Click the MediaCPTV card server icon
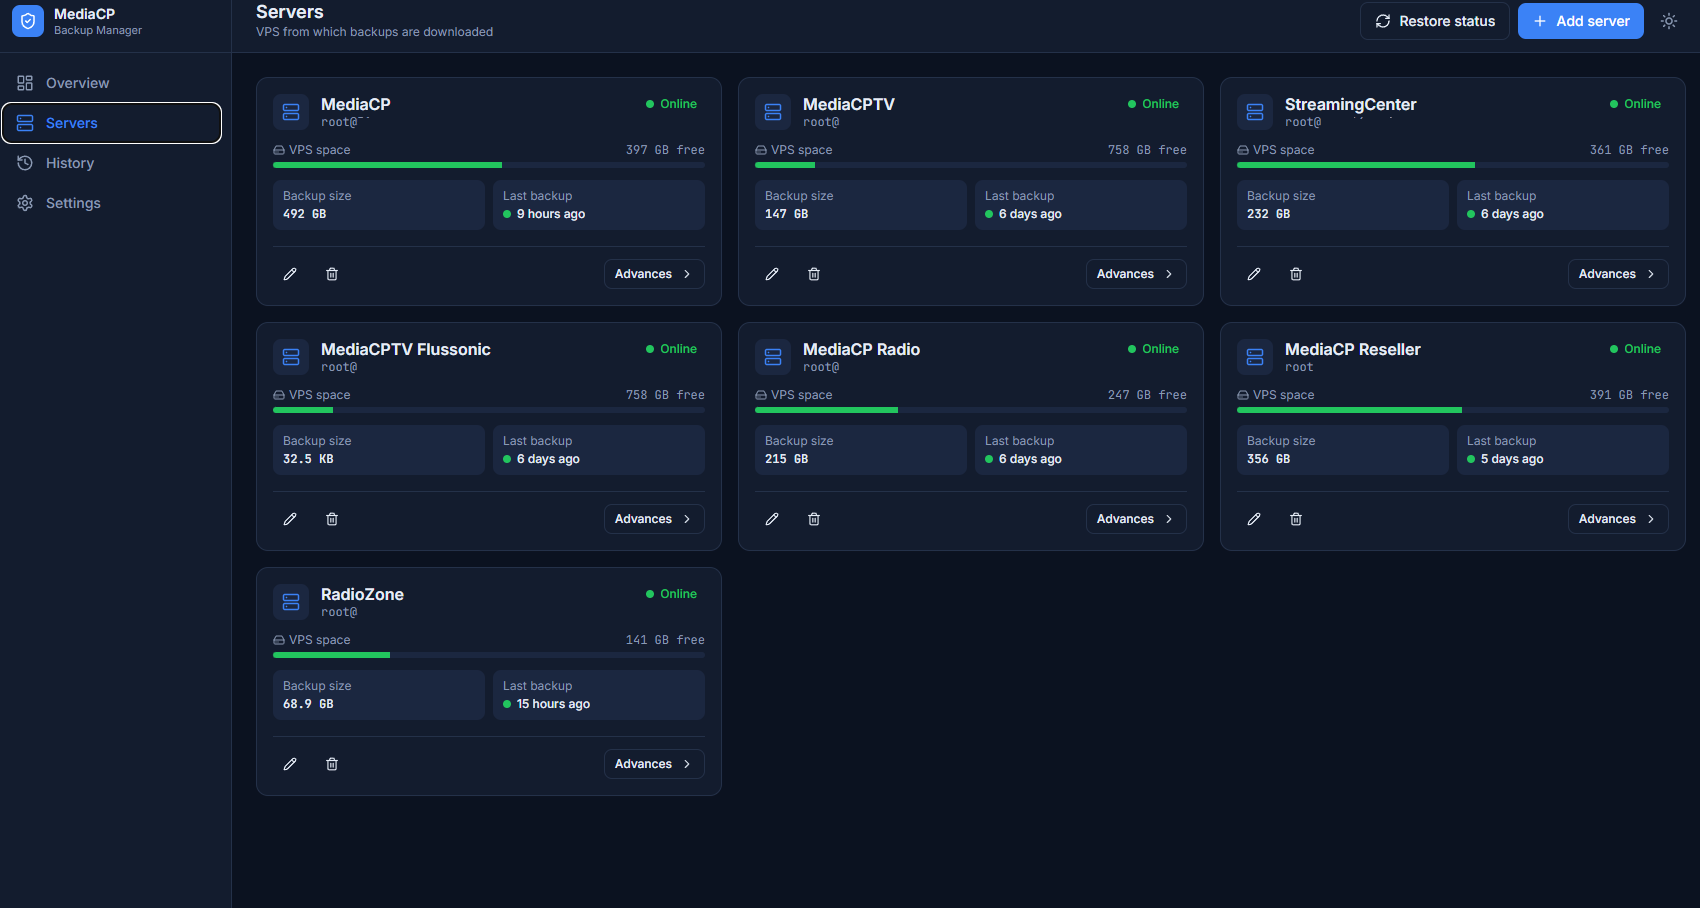Image resolution: width=1700 pixels, height=908 pixels. [x=773, y=112]
